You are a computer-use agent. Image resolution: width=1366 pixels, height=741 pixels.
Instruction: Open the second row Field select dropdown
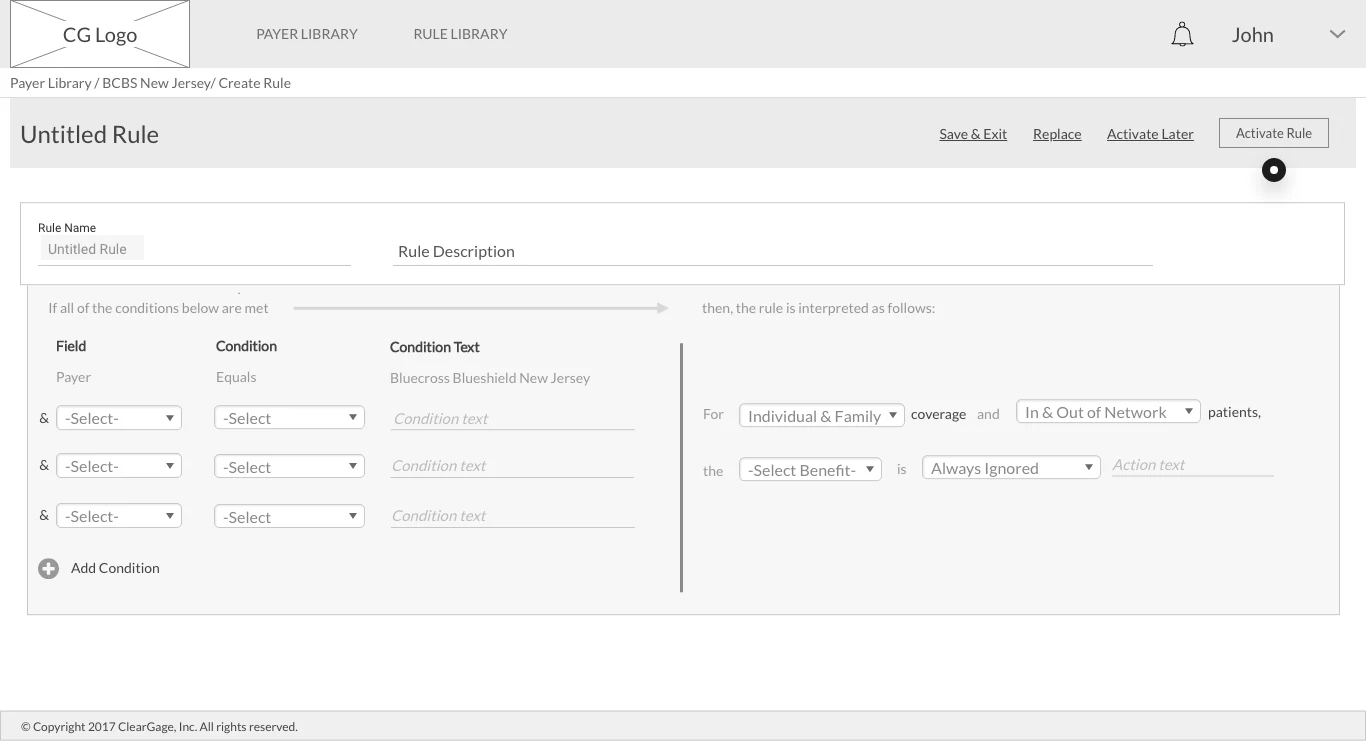coord(119,466)
